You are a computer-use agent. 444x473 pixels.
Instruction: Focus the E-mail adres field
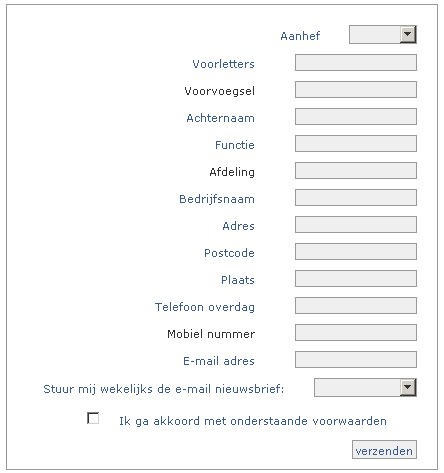tap(356, 360)
